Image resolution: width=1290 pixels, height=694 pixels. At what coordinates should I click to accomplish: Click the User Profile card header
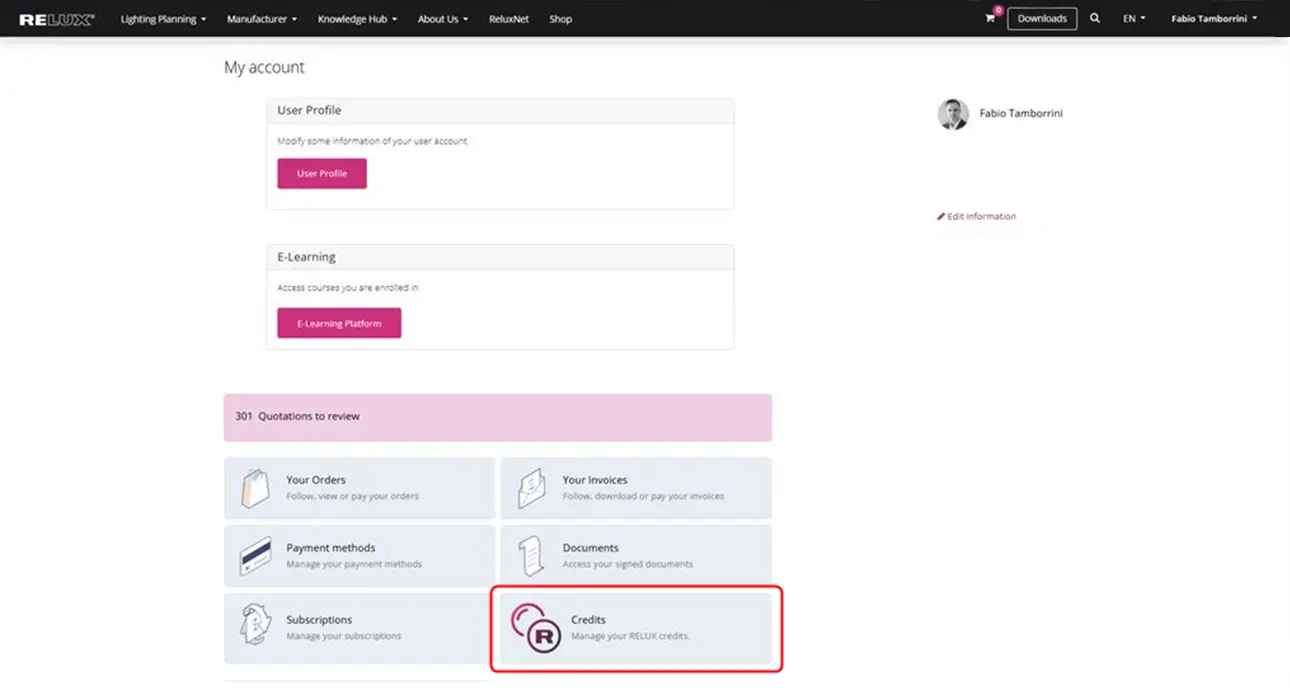[500, 110]
